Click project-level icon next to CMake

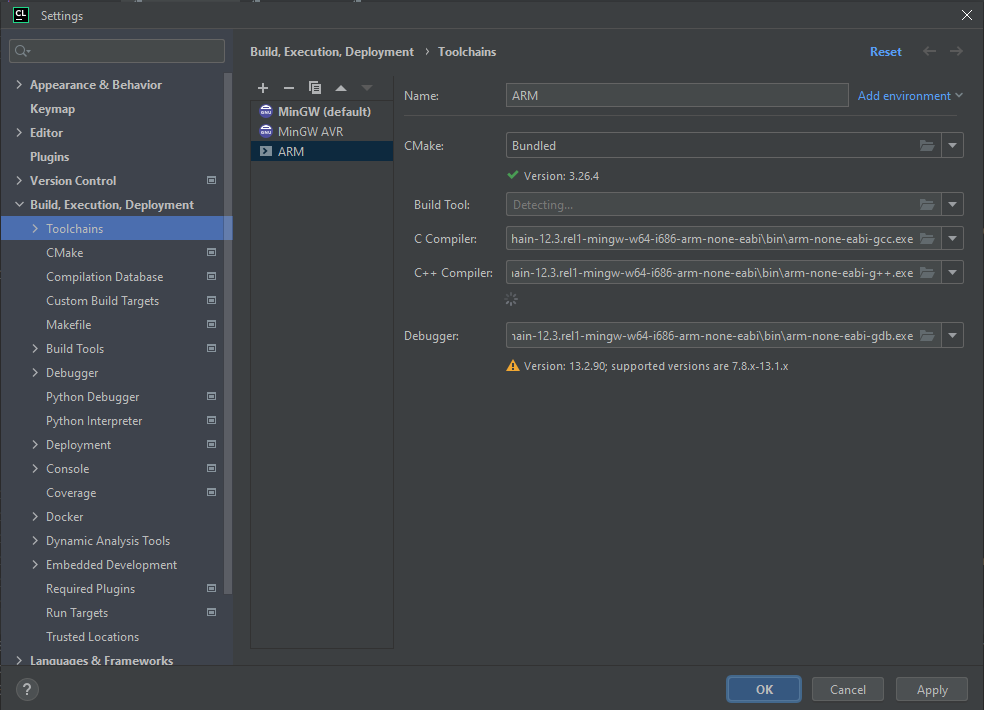[211, 252]
